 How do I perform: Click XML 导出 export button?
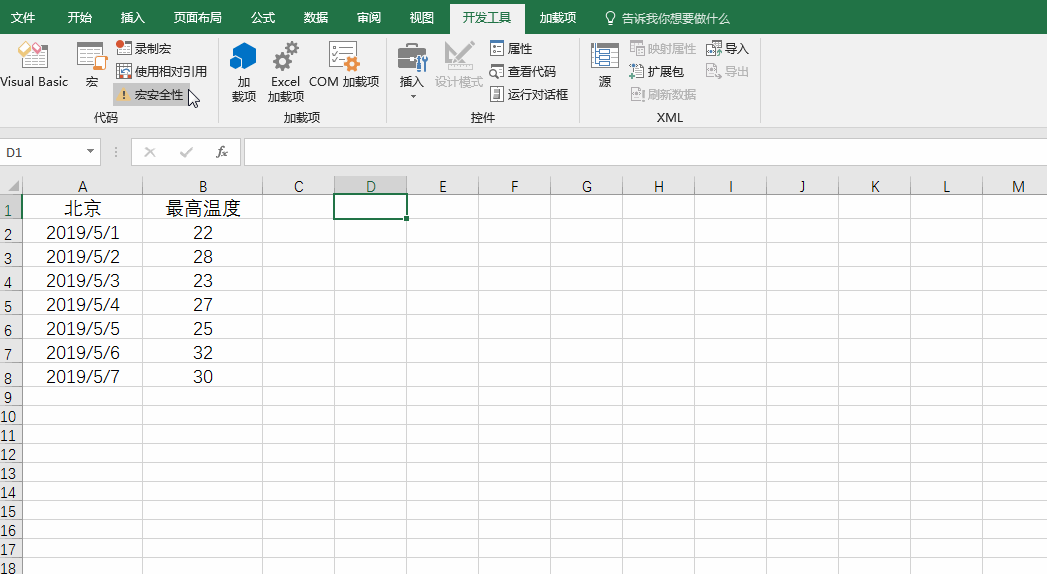[727, 71]
